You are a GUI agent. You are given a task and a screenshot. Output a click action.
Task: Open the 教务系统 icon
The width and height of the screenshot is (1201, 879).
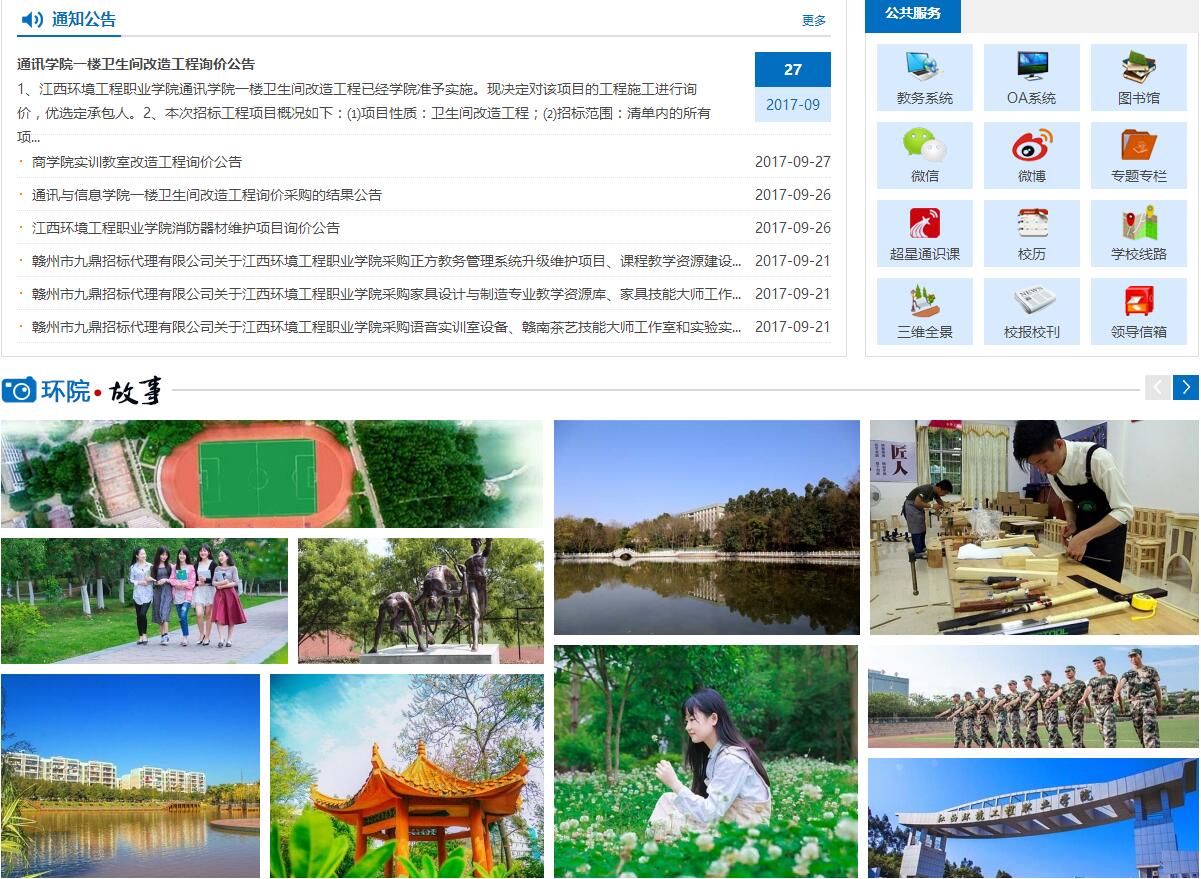(924, 68)
